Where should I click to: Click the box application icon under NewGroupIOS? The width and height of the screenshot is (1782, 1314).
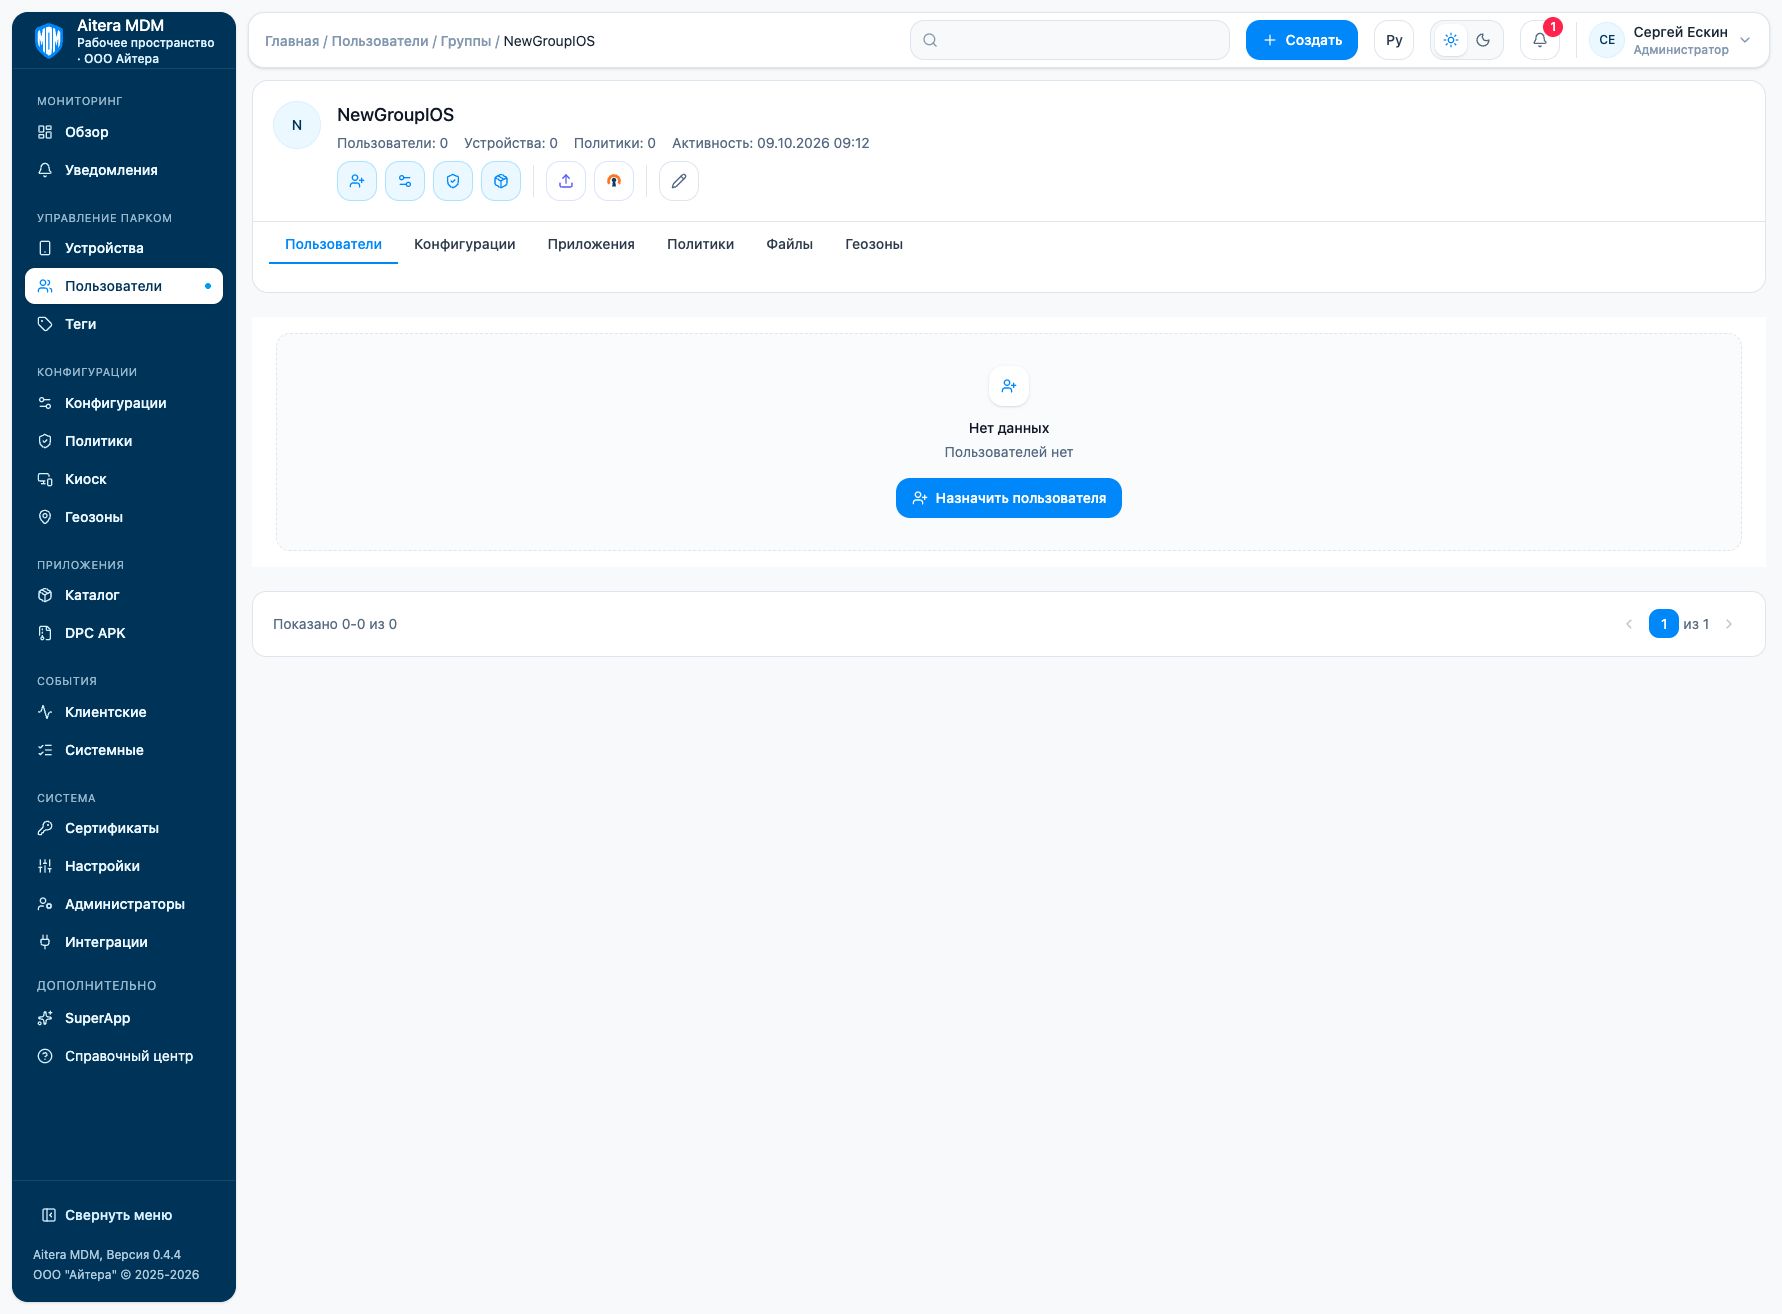(x=501, y=181)
